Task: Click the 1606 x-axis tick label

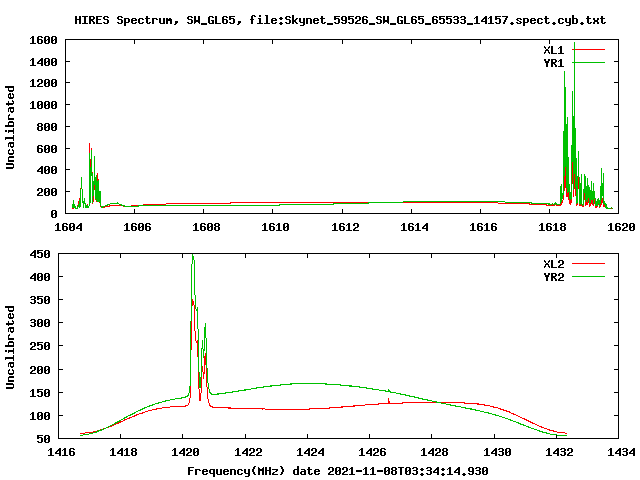Action: 137,227
